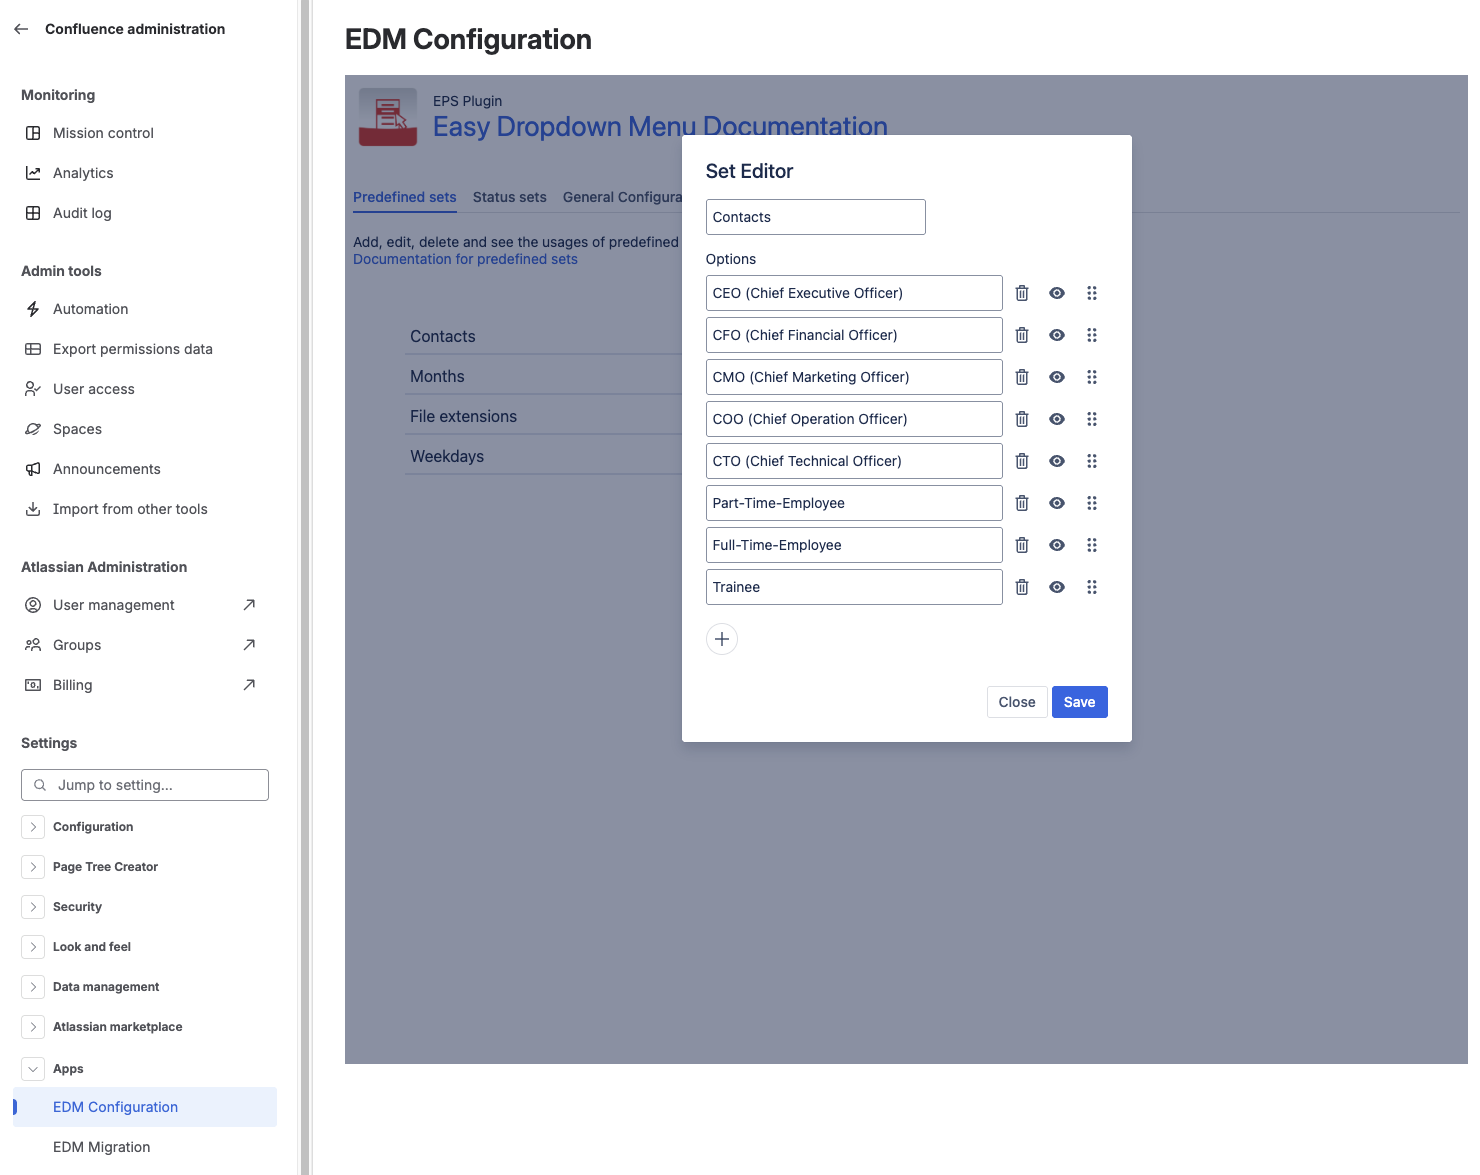The width and height of the screenshot is (1480, 1175).
Task: Delete the CMO (Chief Marketing Officer) option
Action: [1022, 377]
